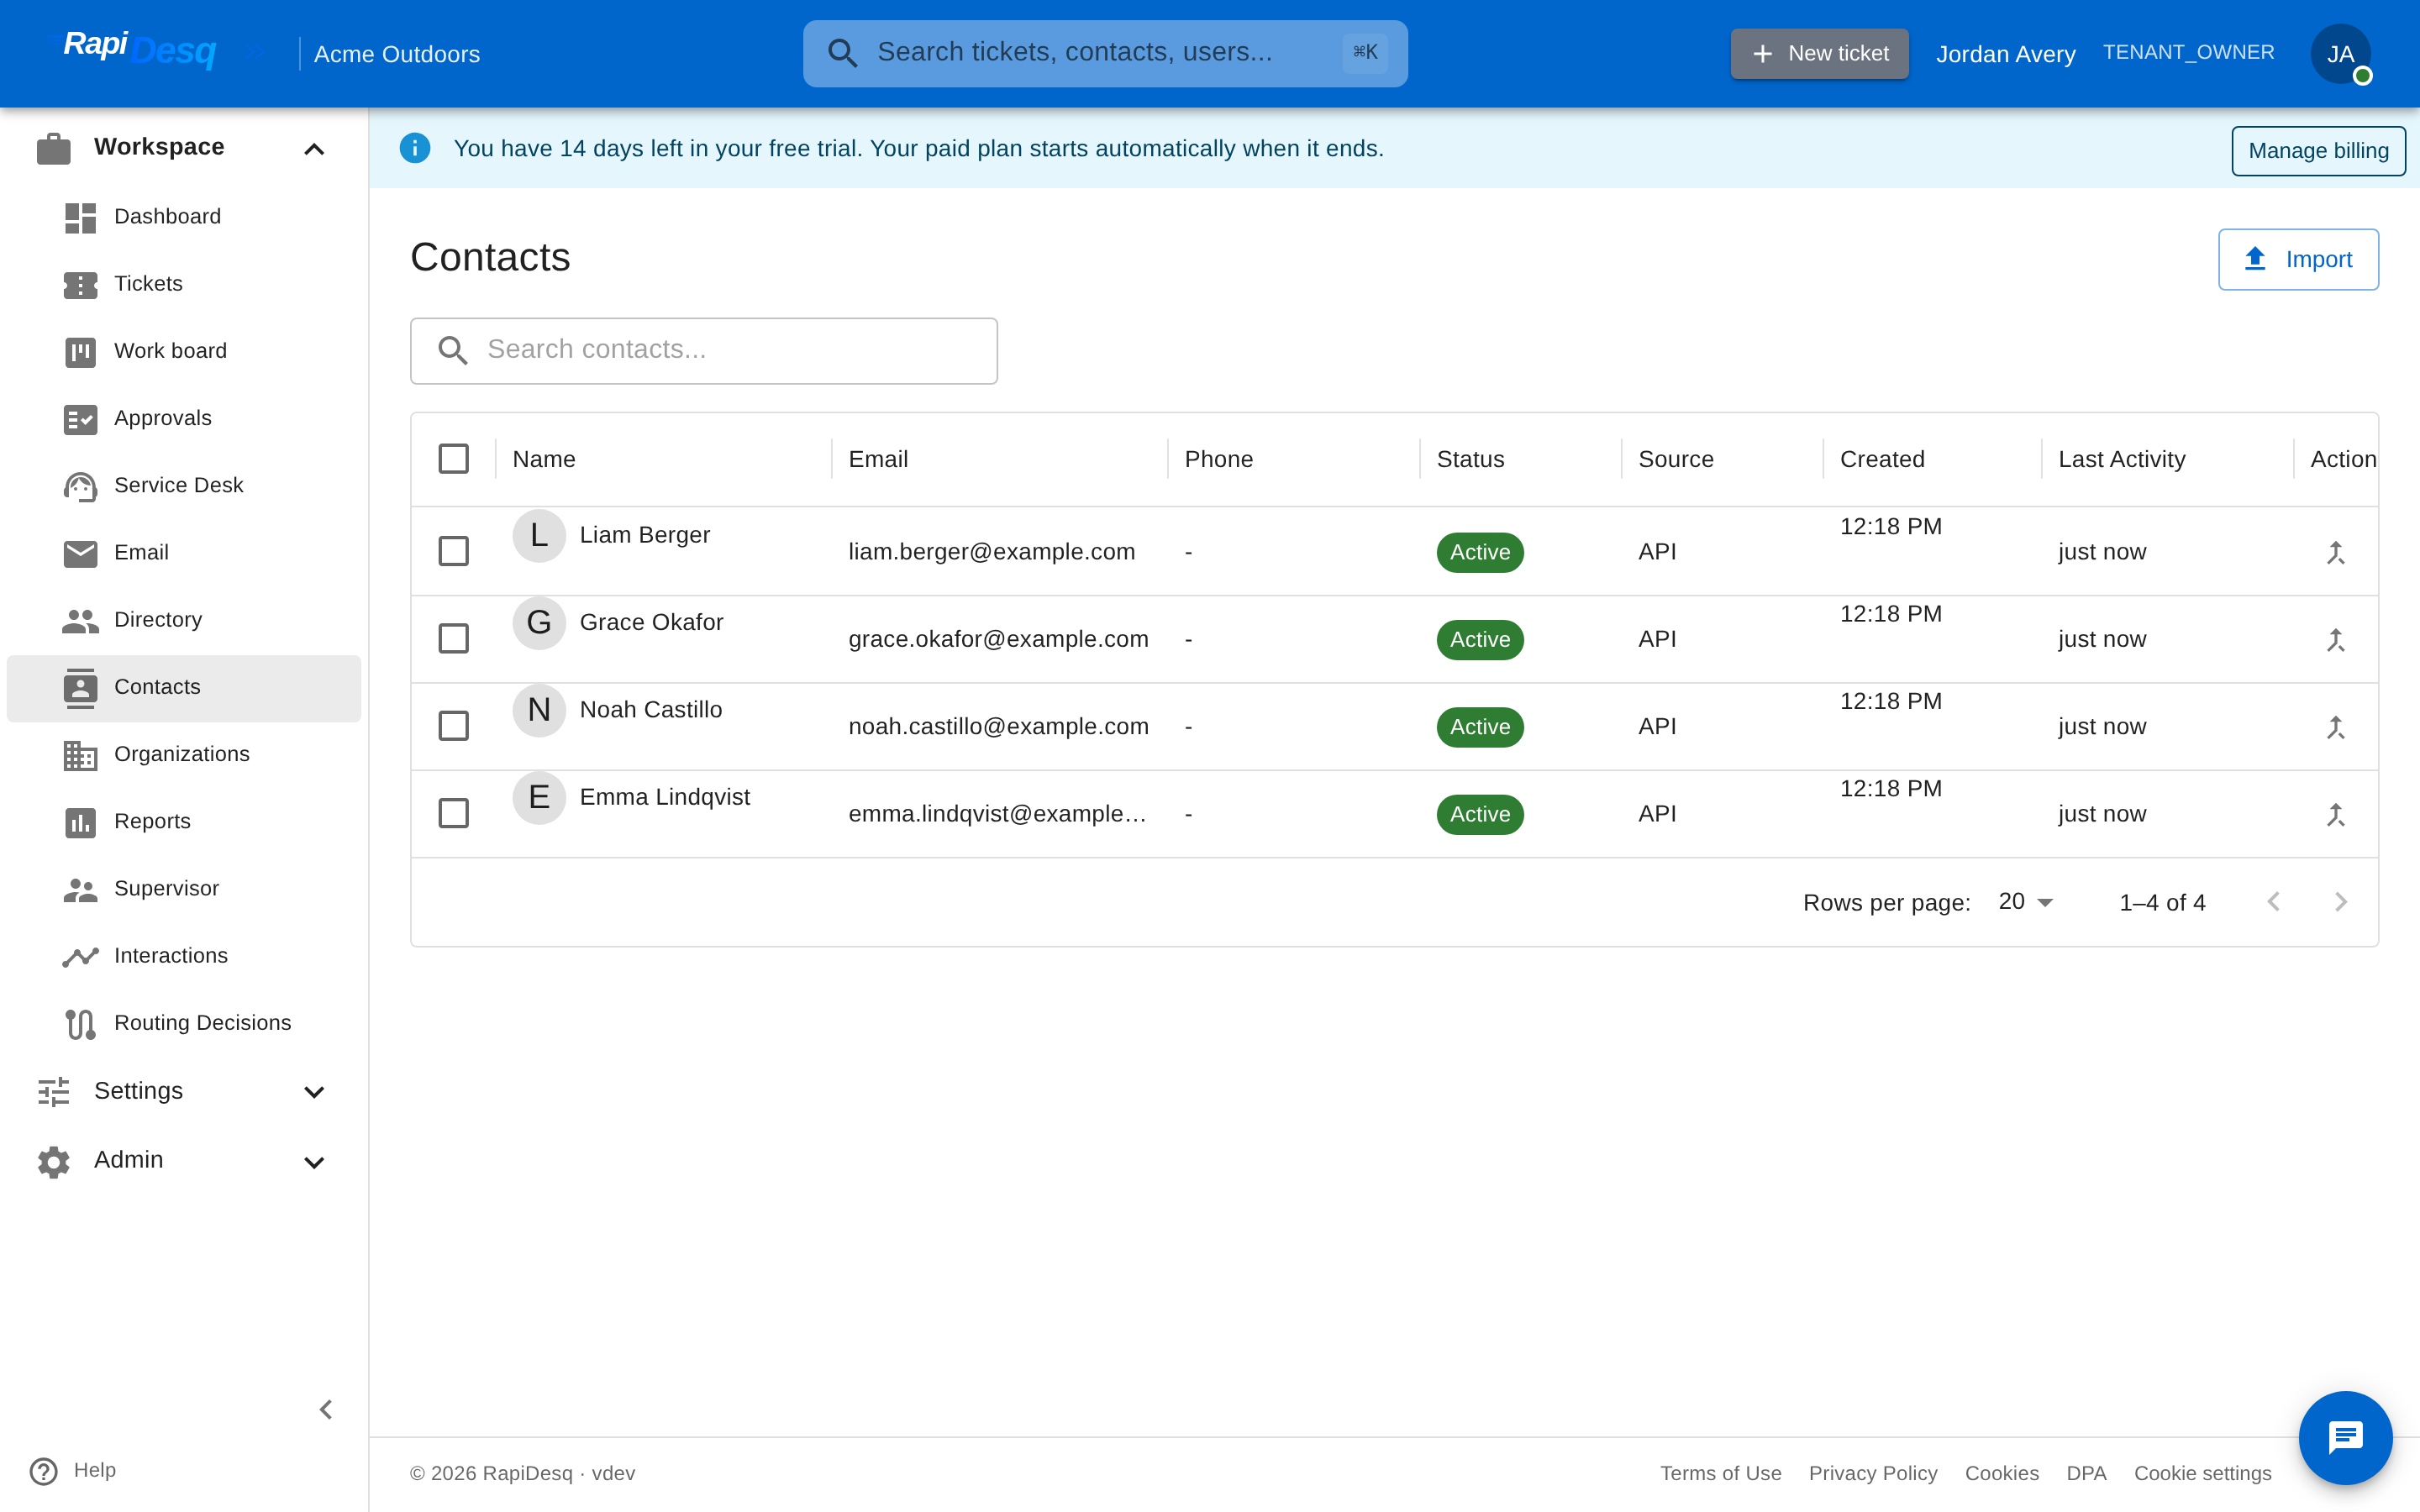Screen dimensions: 2420x1512
Task: Go to next page of contacts
Action: coord(2340,902)
